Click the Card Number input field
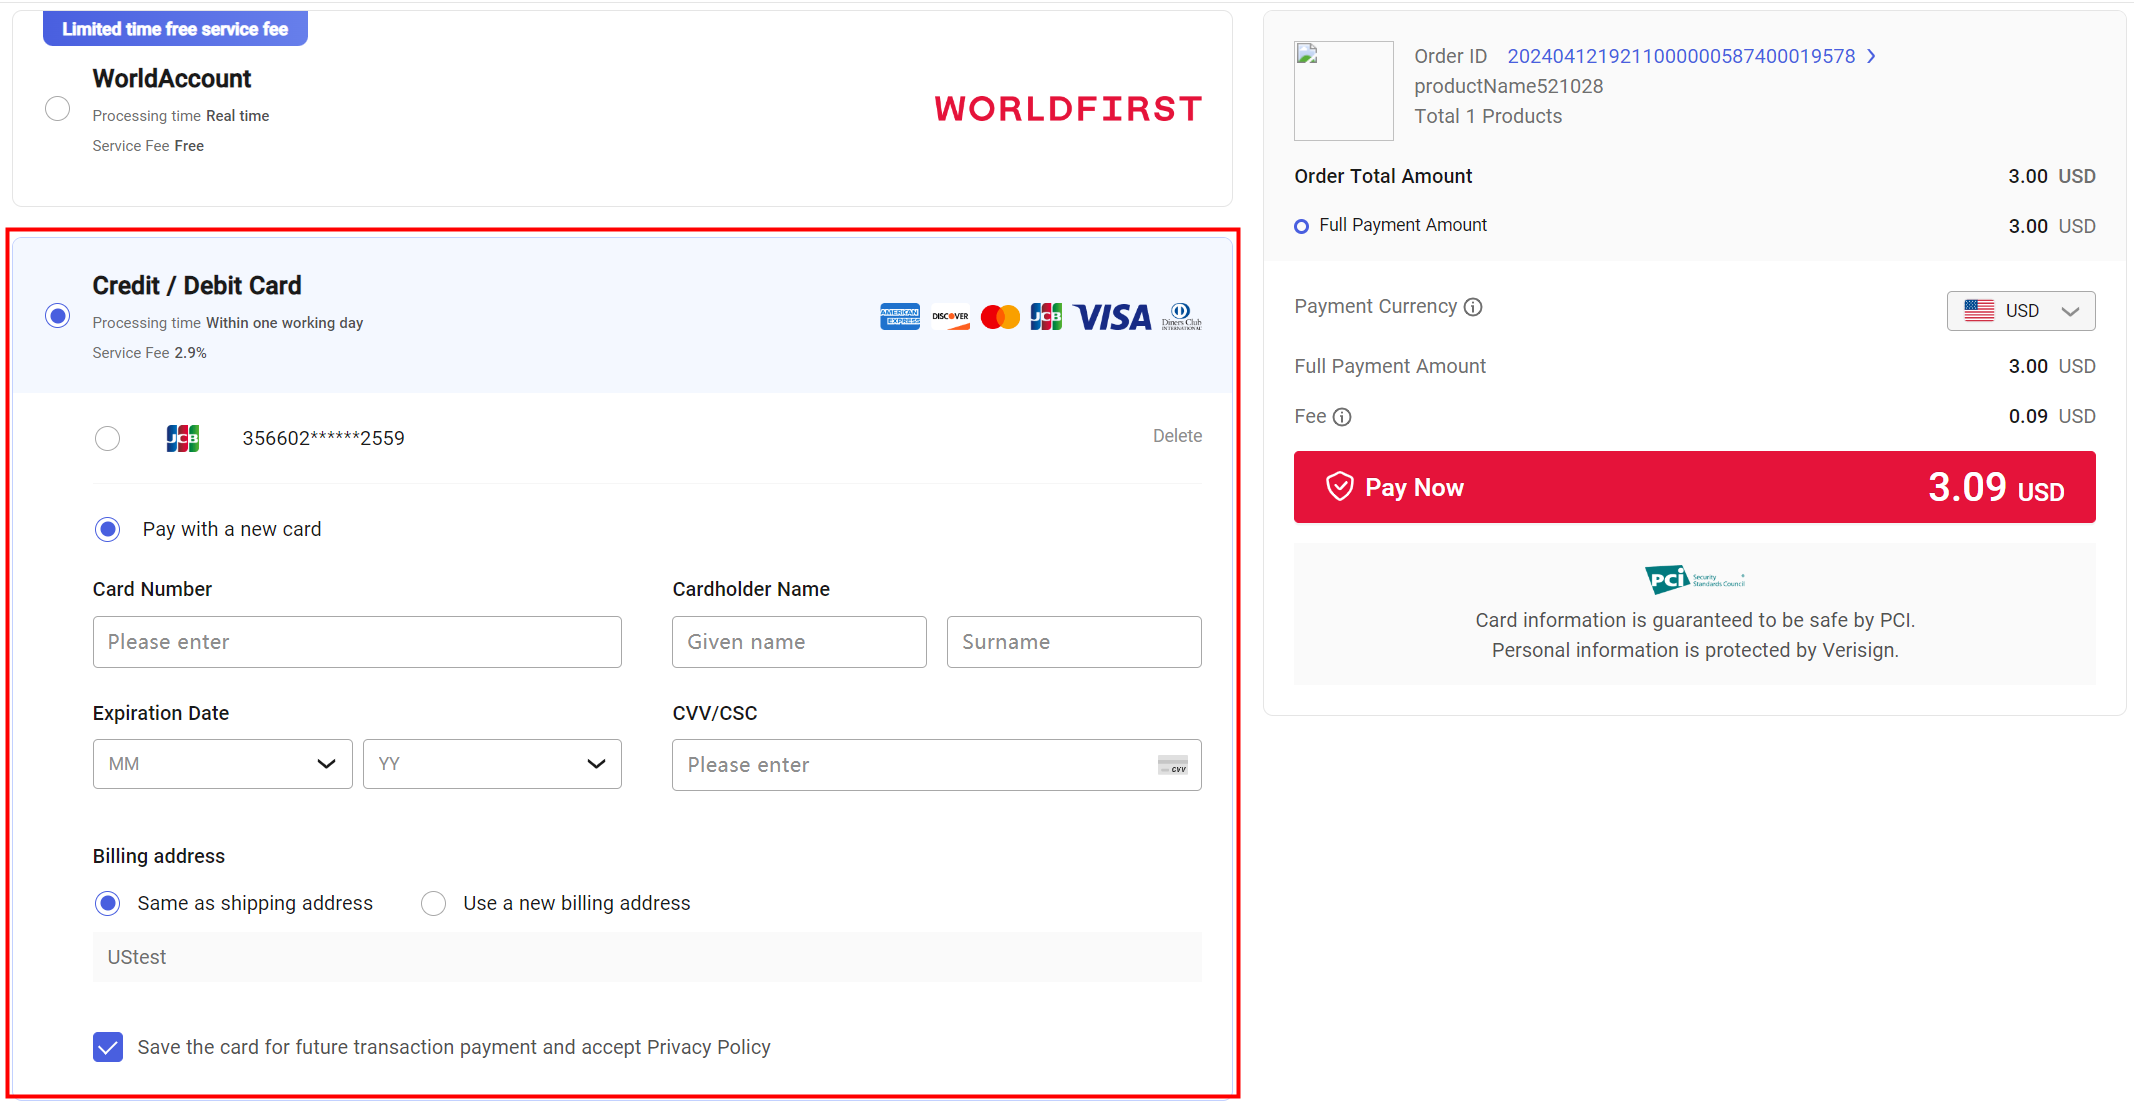The width and height of the screenshot is (2134, 1104). pos(357,642)
